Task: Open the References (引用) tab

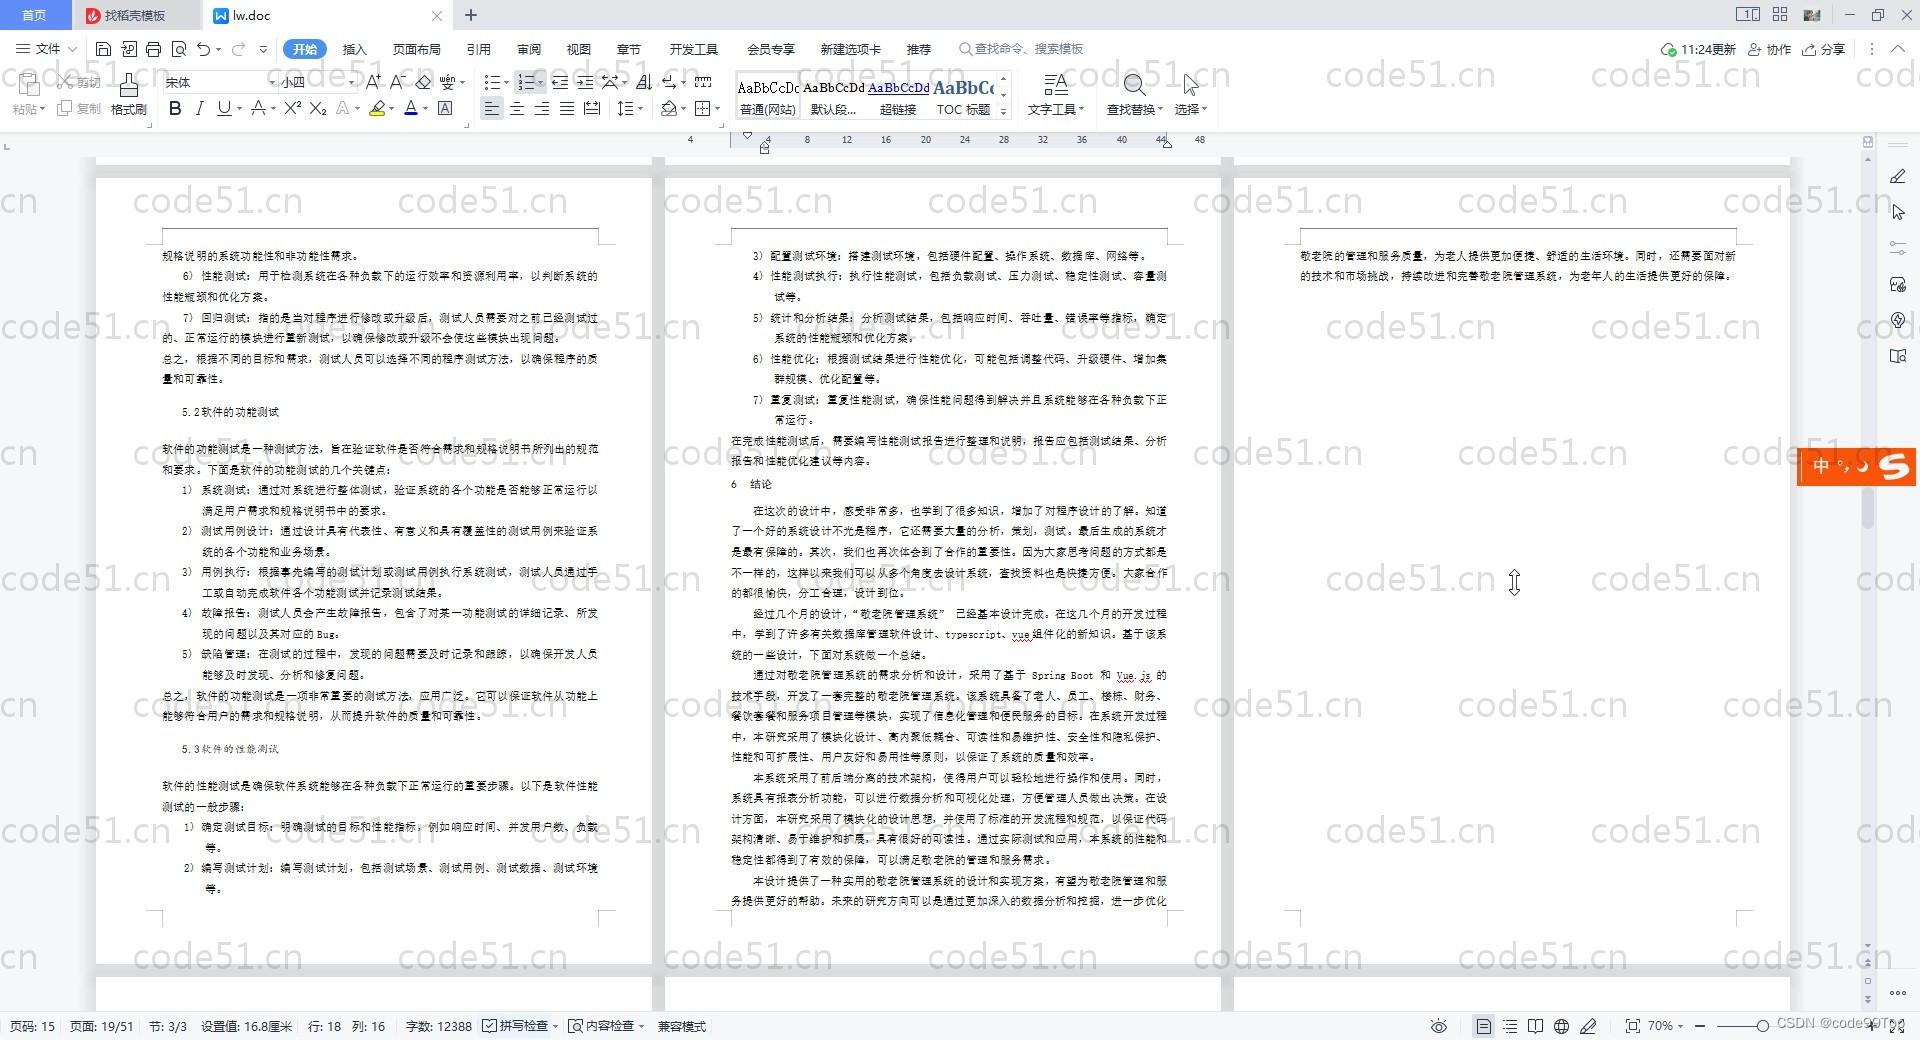Action: (478, 49)
